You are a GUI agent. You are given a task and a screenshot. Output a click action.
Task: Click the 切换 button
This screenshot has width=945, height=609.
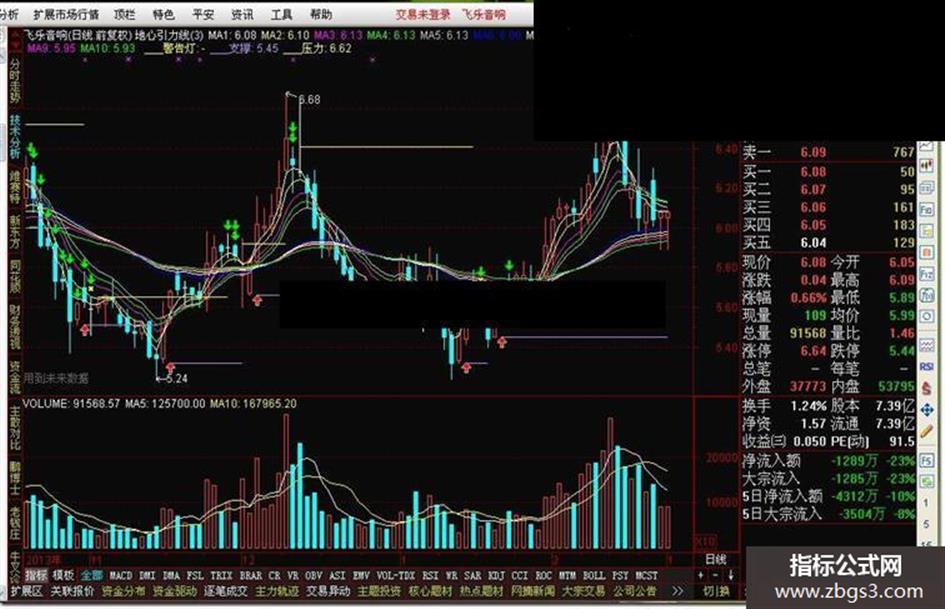click(x=715, y=591)
